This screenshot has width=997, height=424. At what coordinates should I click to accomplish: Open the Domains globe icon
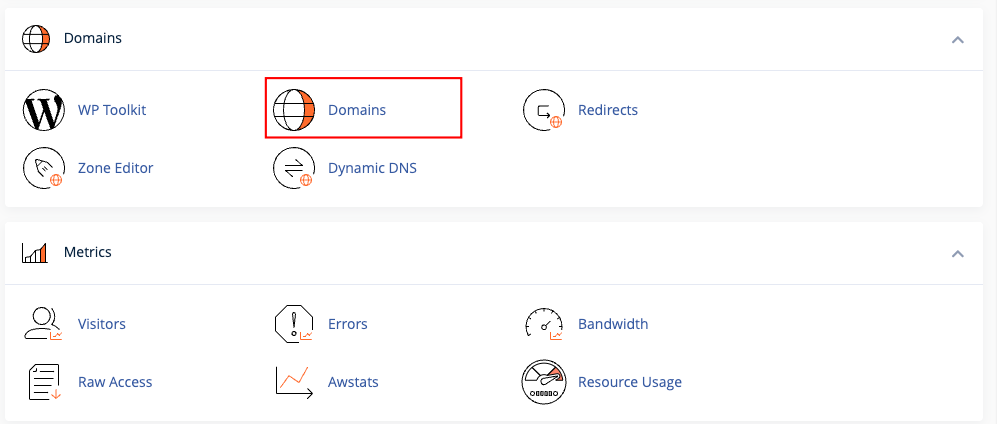point(294,110)
